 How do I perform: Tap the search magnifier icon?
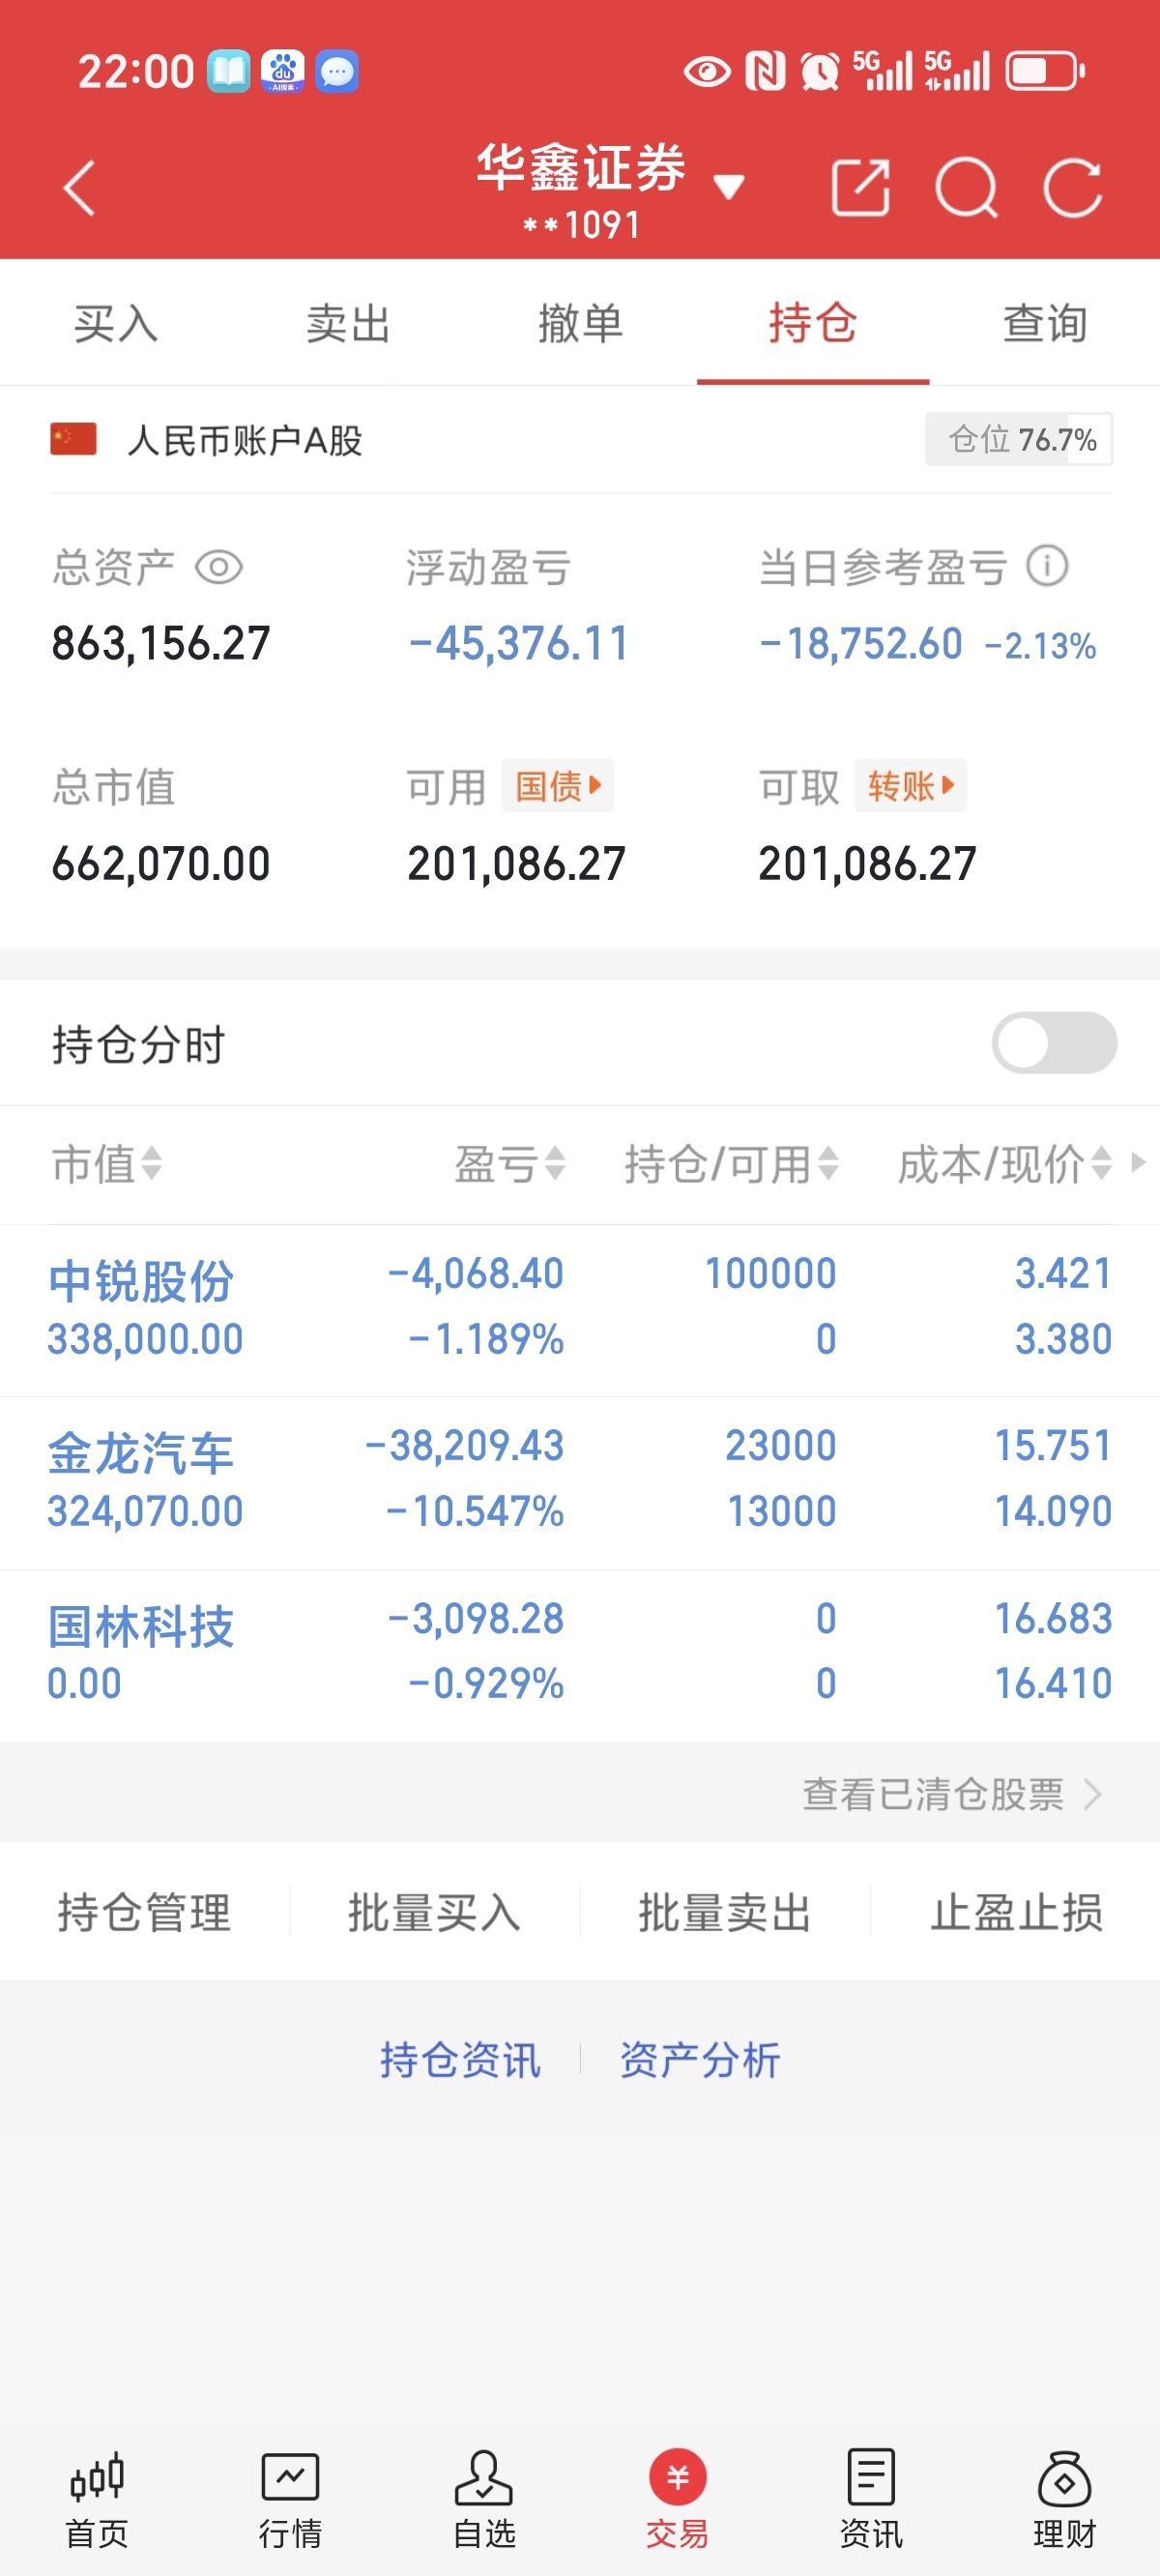(967, 188)
